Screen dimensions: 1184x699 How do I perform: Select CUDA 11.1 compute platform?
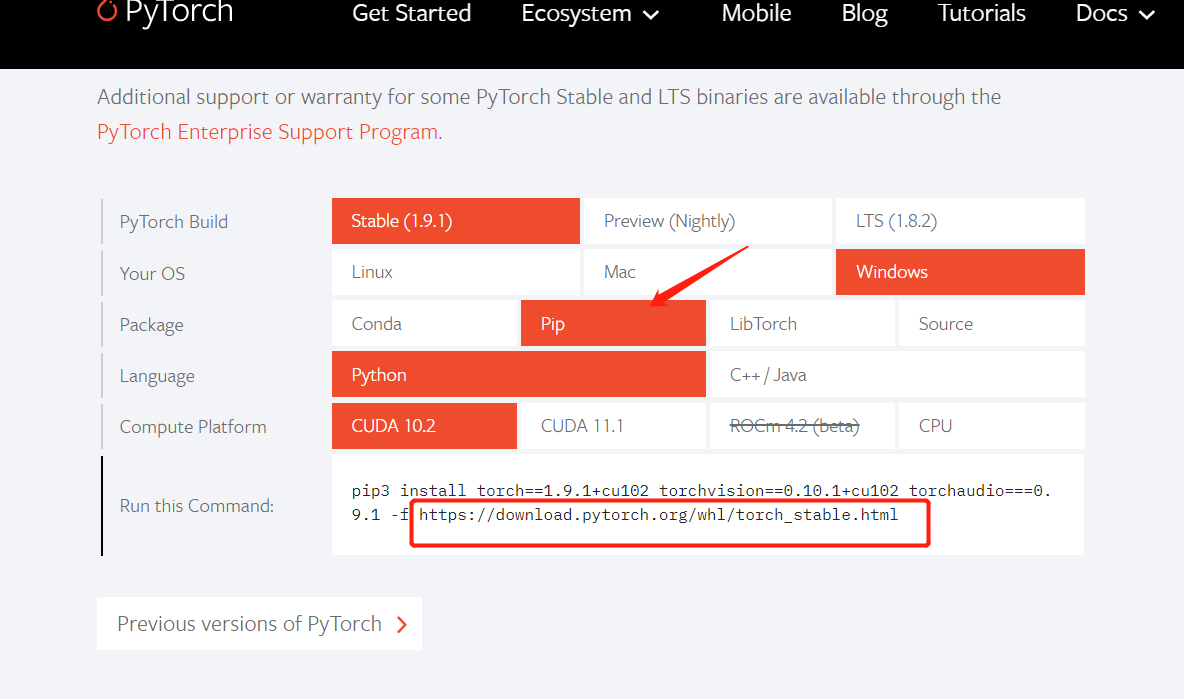pyautogui.click(x=612, y=426)
